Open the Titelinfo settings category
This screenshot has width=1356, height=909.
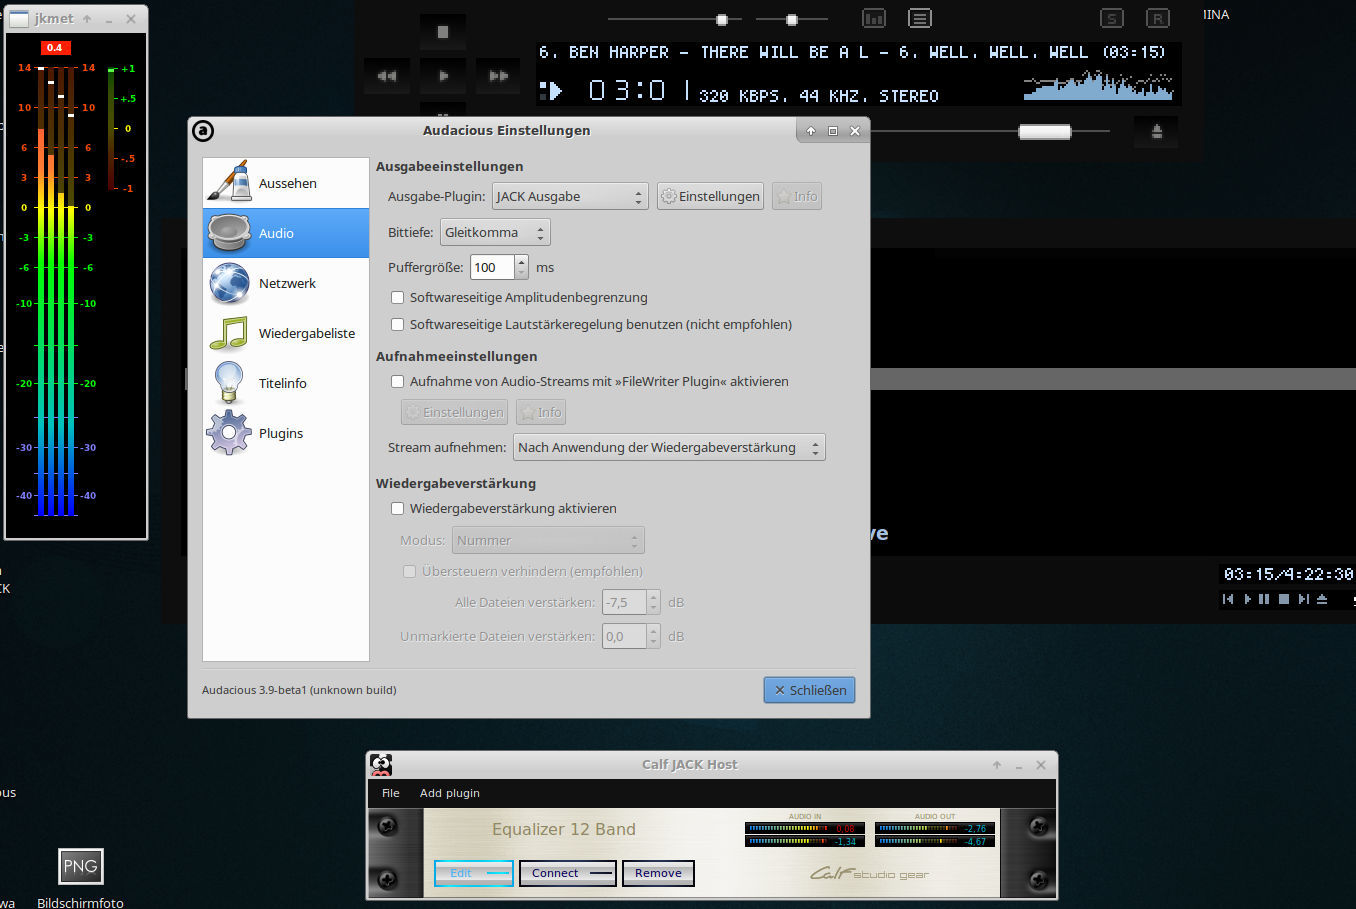(286, 383)
